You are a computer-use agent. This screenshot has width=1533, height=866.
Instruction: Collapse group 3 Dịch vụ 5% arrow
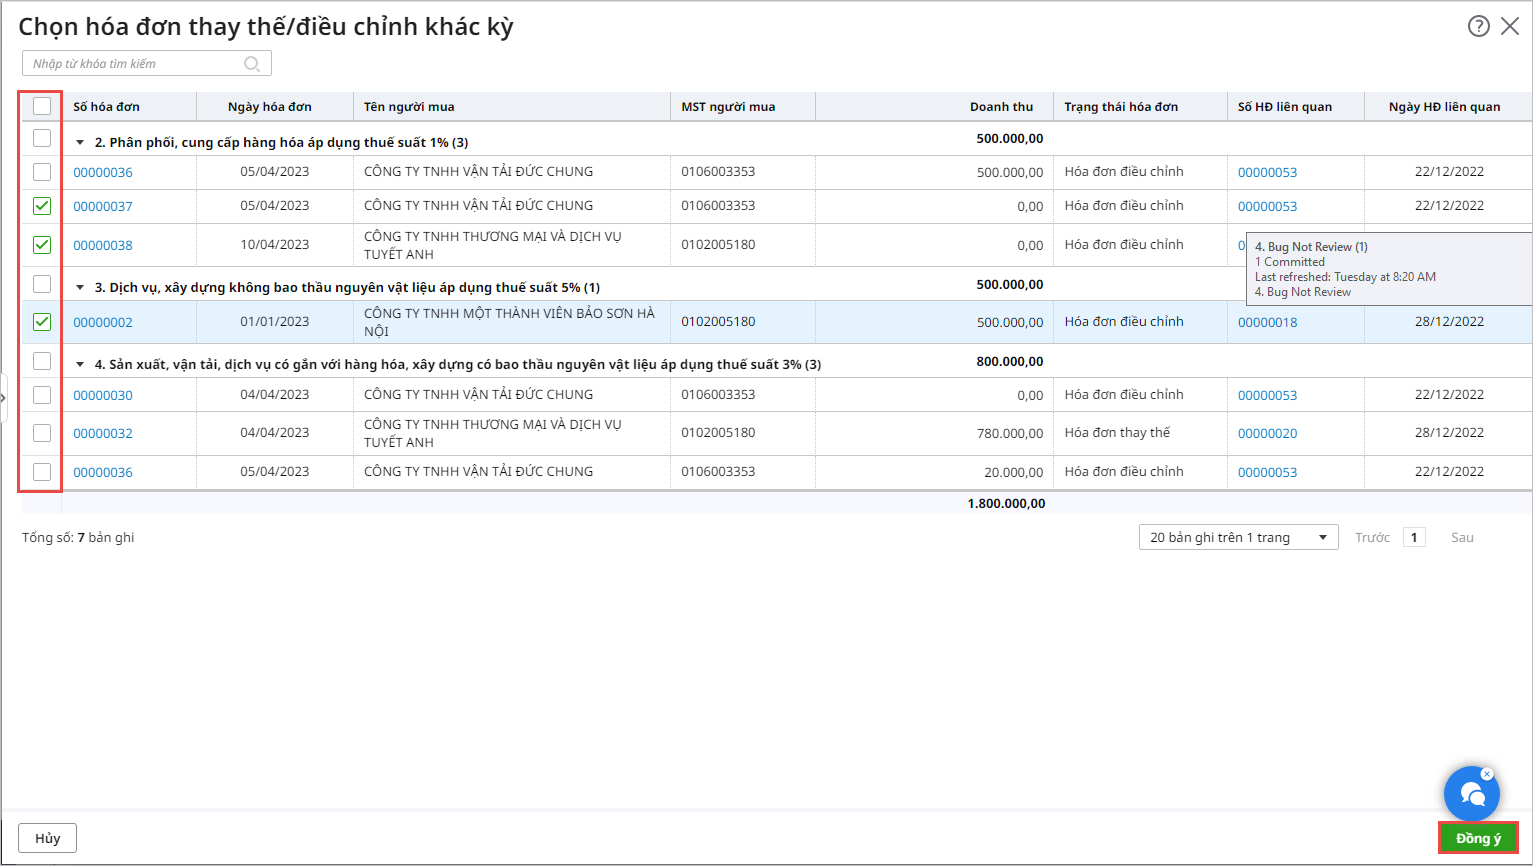(x=80, y=288)
